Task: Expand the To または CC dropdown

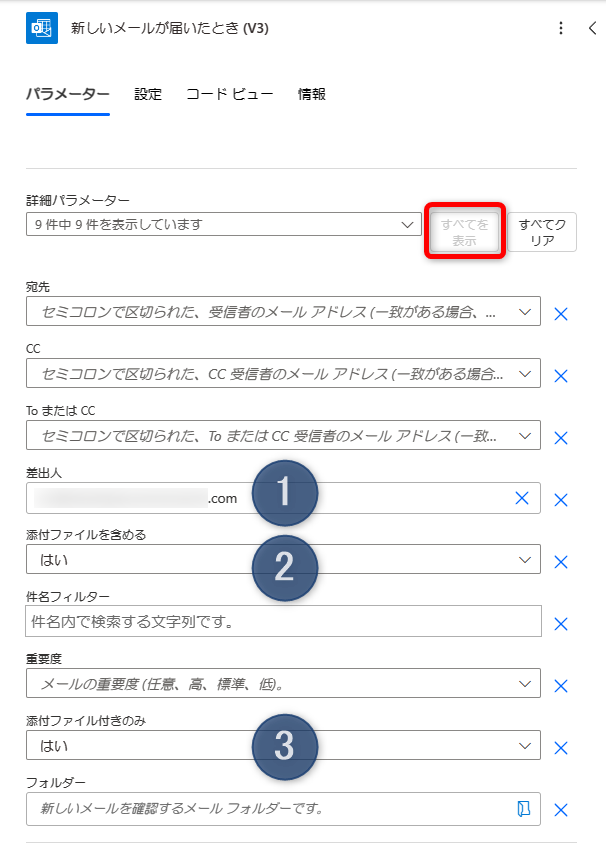Action: (283, 435)
